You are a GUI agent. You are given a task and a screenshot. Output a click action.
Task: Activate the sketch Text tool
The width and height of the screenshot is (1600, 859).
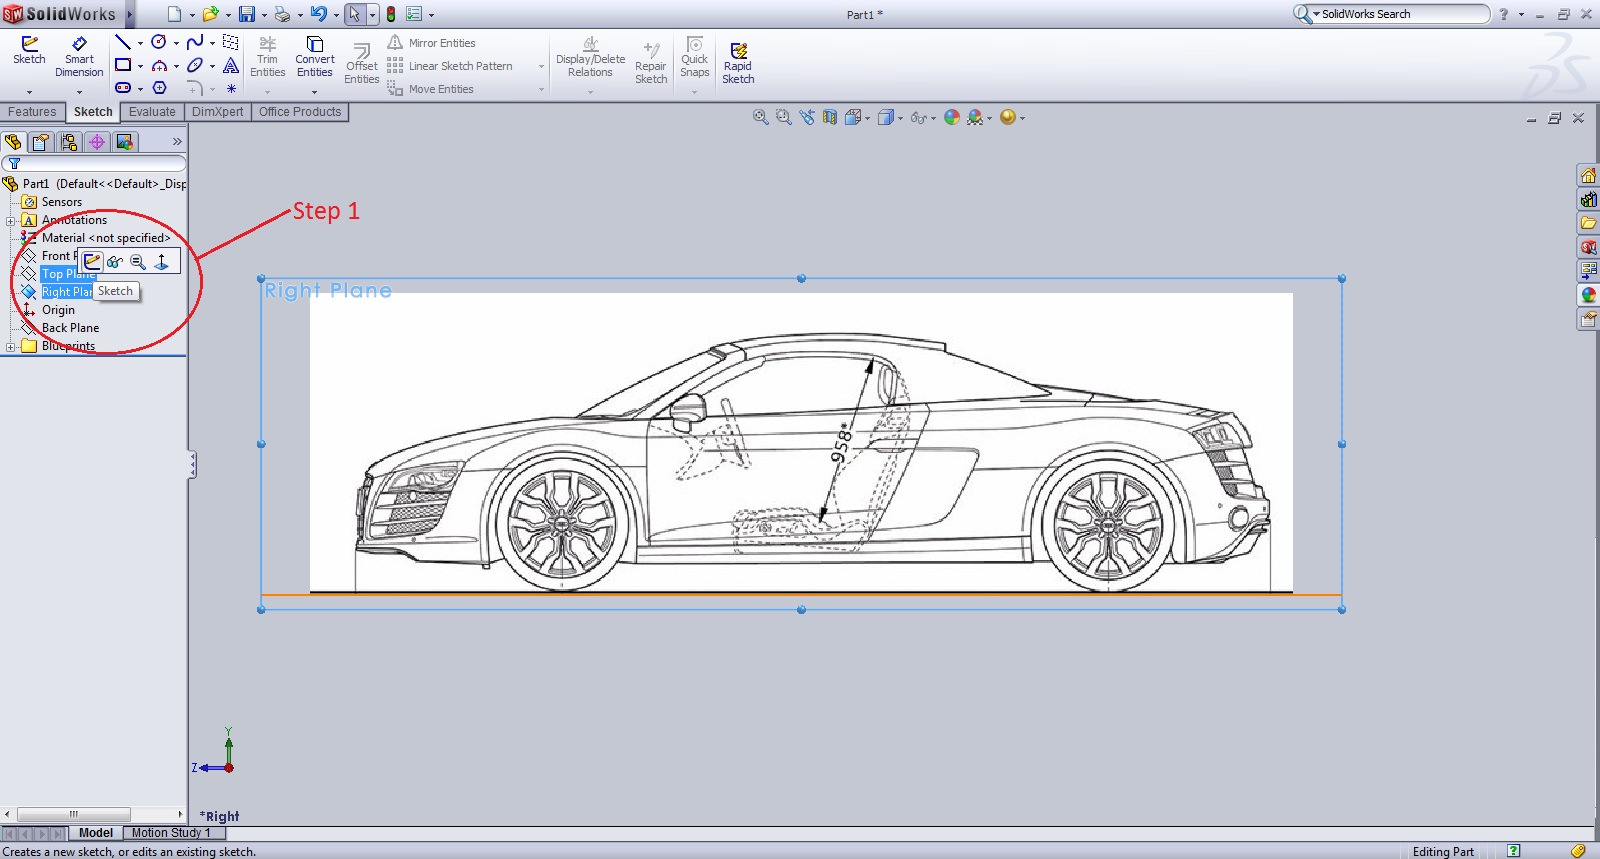click(x=231, y=65)
